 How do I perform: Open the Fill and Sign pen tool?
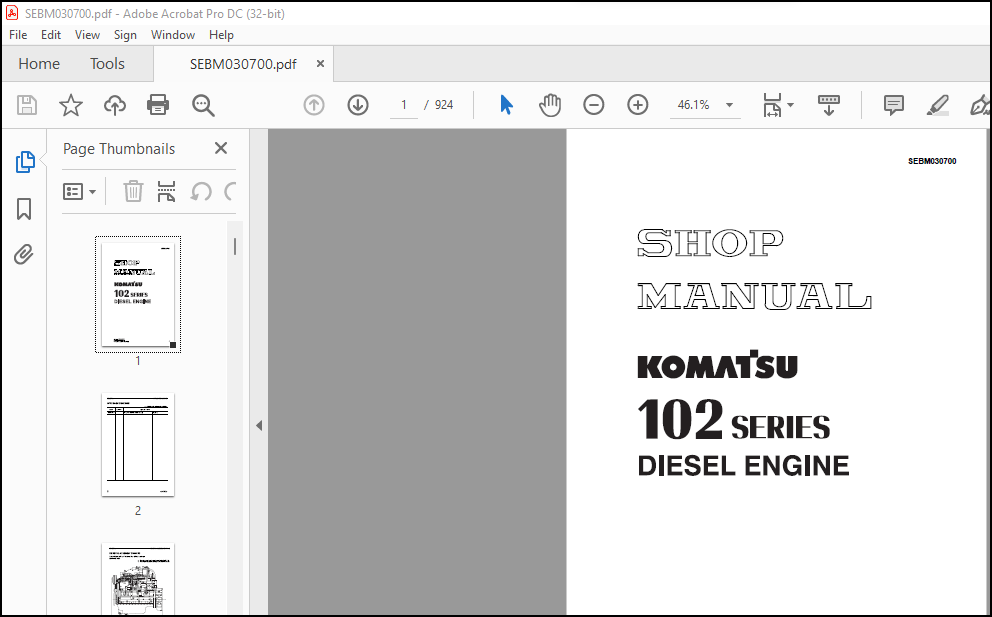[x=980, y=105]
